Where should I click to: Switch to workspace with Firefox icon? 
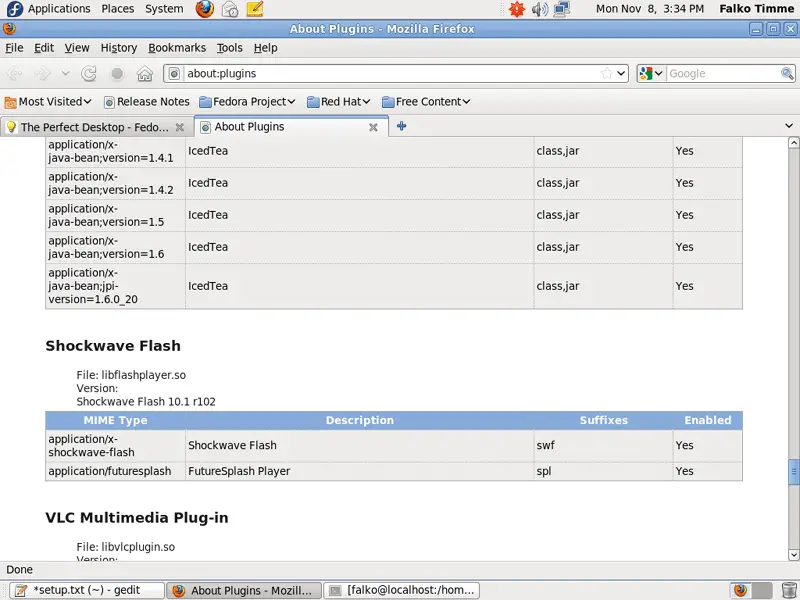[740, 590]
